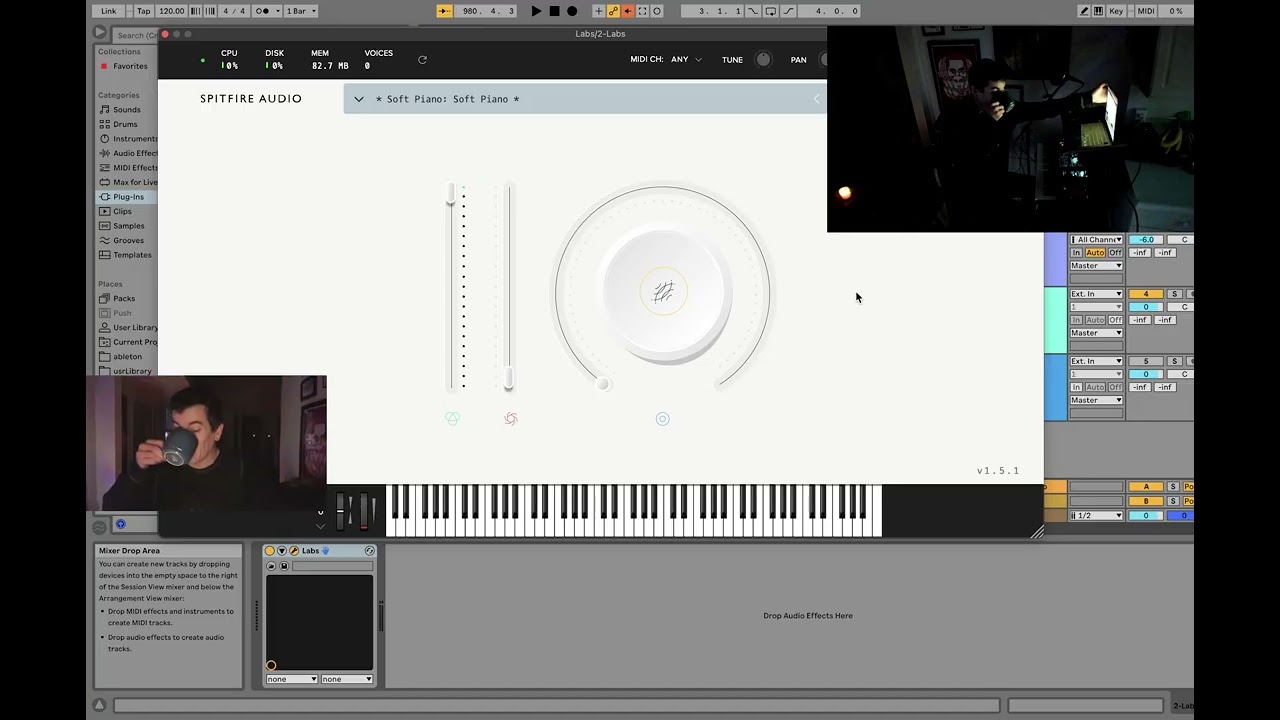Click the TUNE knob in LABS

coord(763,60)
